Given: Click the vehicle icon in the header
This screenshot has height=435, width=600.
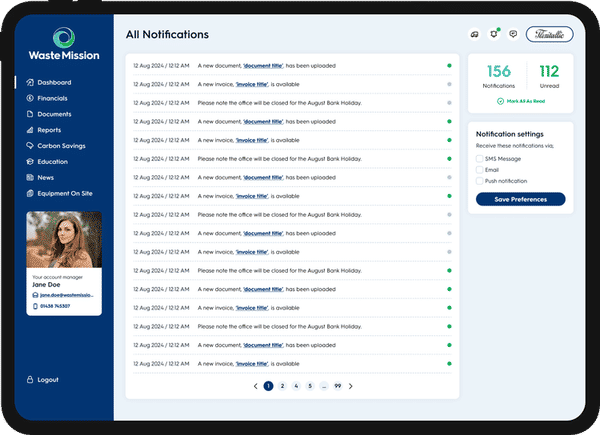Looking at the screenshot, I should point(475,34).
